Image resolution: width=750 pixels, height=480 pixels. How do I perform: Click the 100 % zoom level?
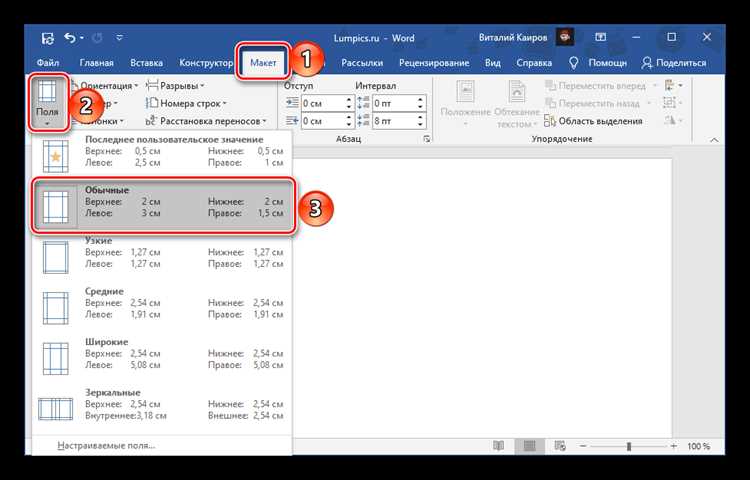pyautogui.click(x=699, y=446)
